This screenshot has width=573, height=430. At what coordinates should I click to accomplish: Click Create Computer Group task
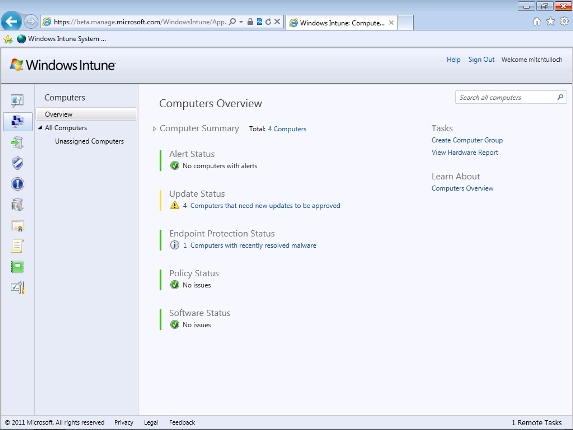click(x=467, y=140)
